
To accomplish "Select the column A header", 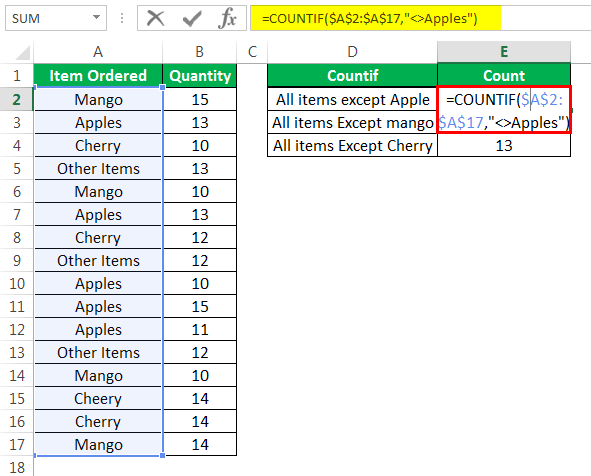I will click(98, 52).
